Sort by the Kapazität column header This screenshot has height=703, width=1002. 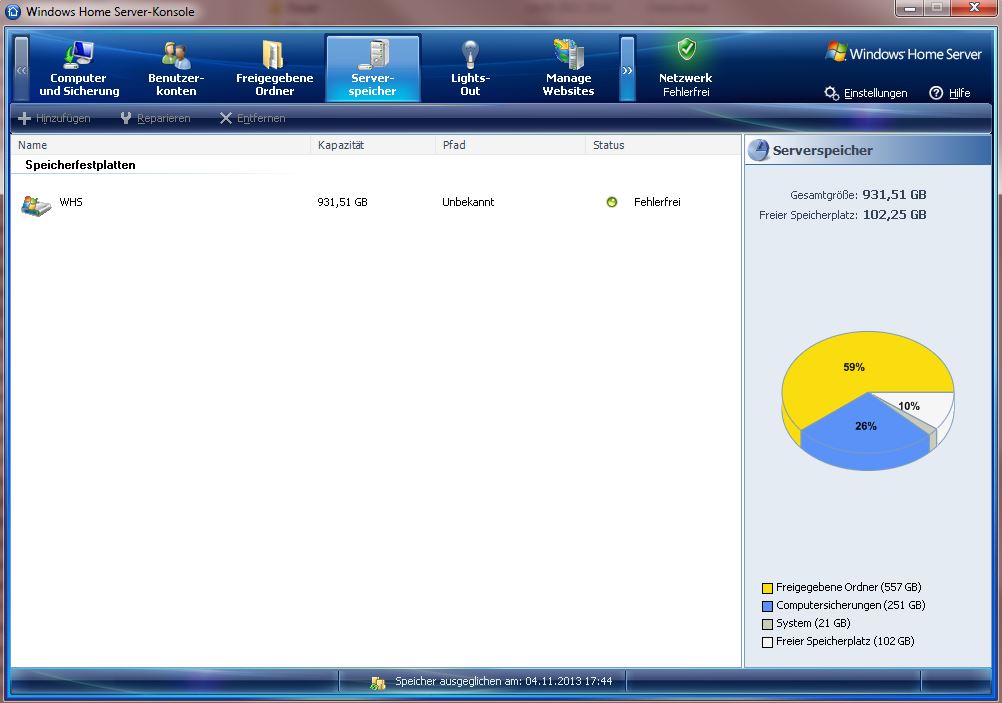click(x=373, y=145)
